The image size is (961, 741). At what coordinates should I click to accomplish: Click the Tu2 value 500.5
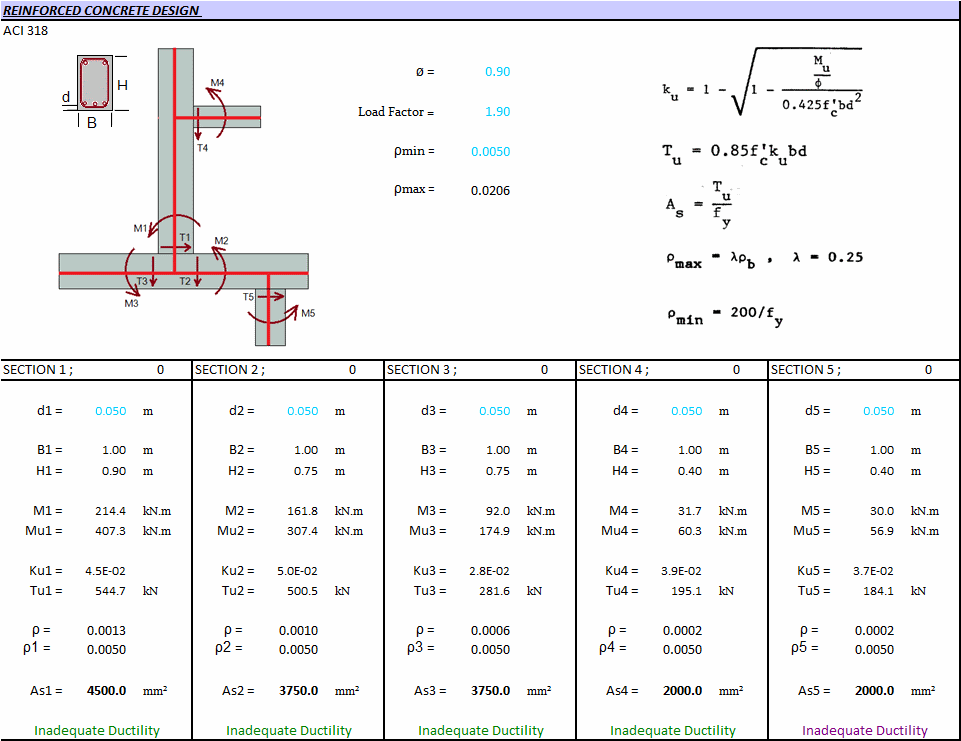pos(302,591)
